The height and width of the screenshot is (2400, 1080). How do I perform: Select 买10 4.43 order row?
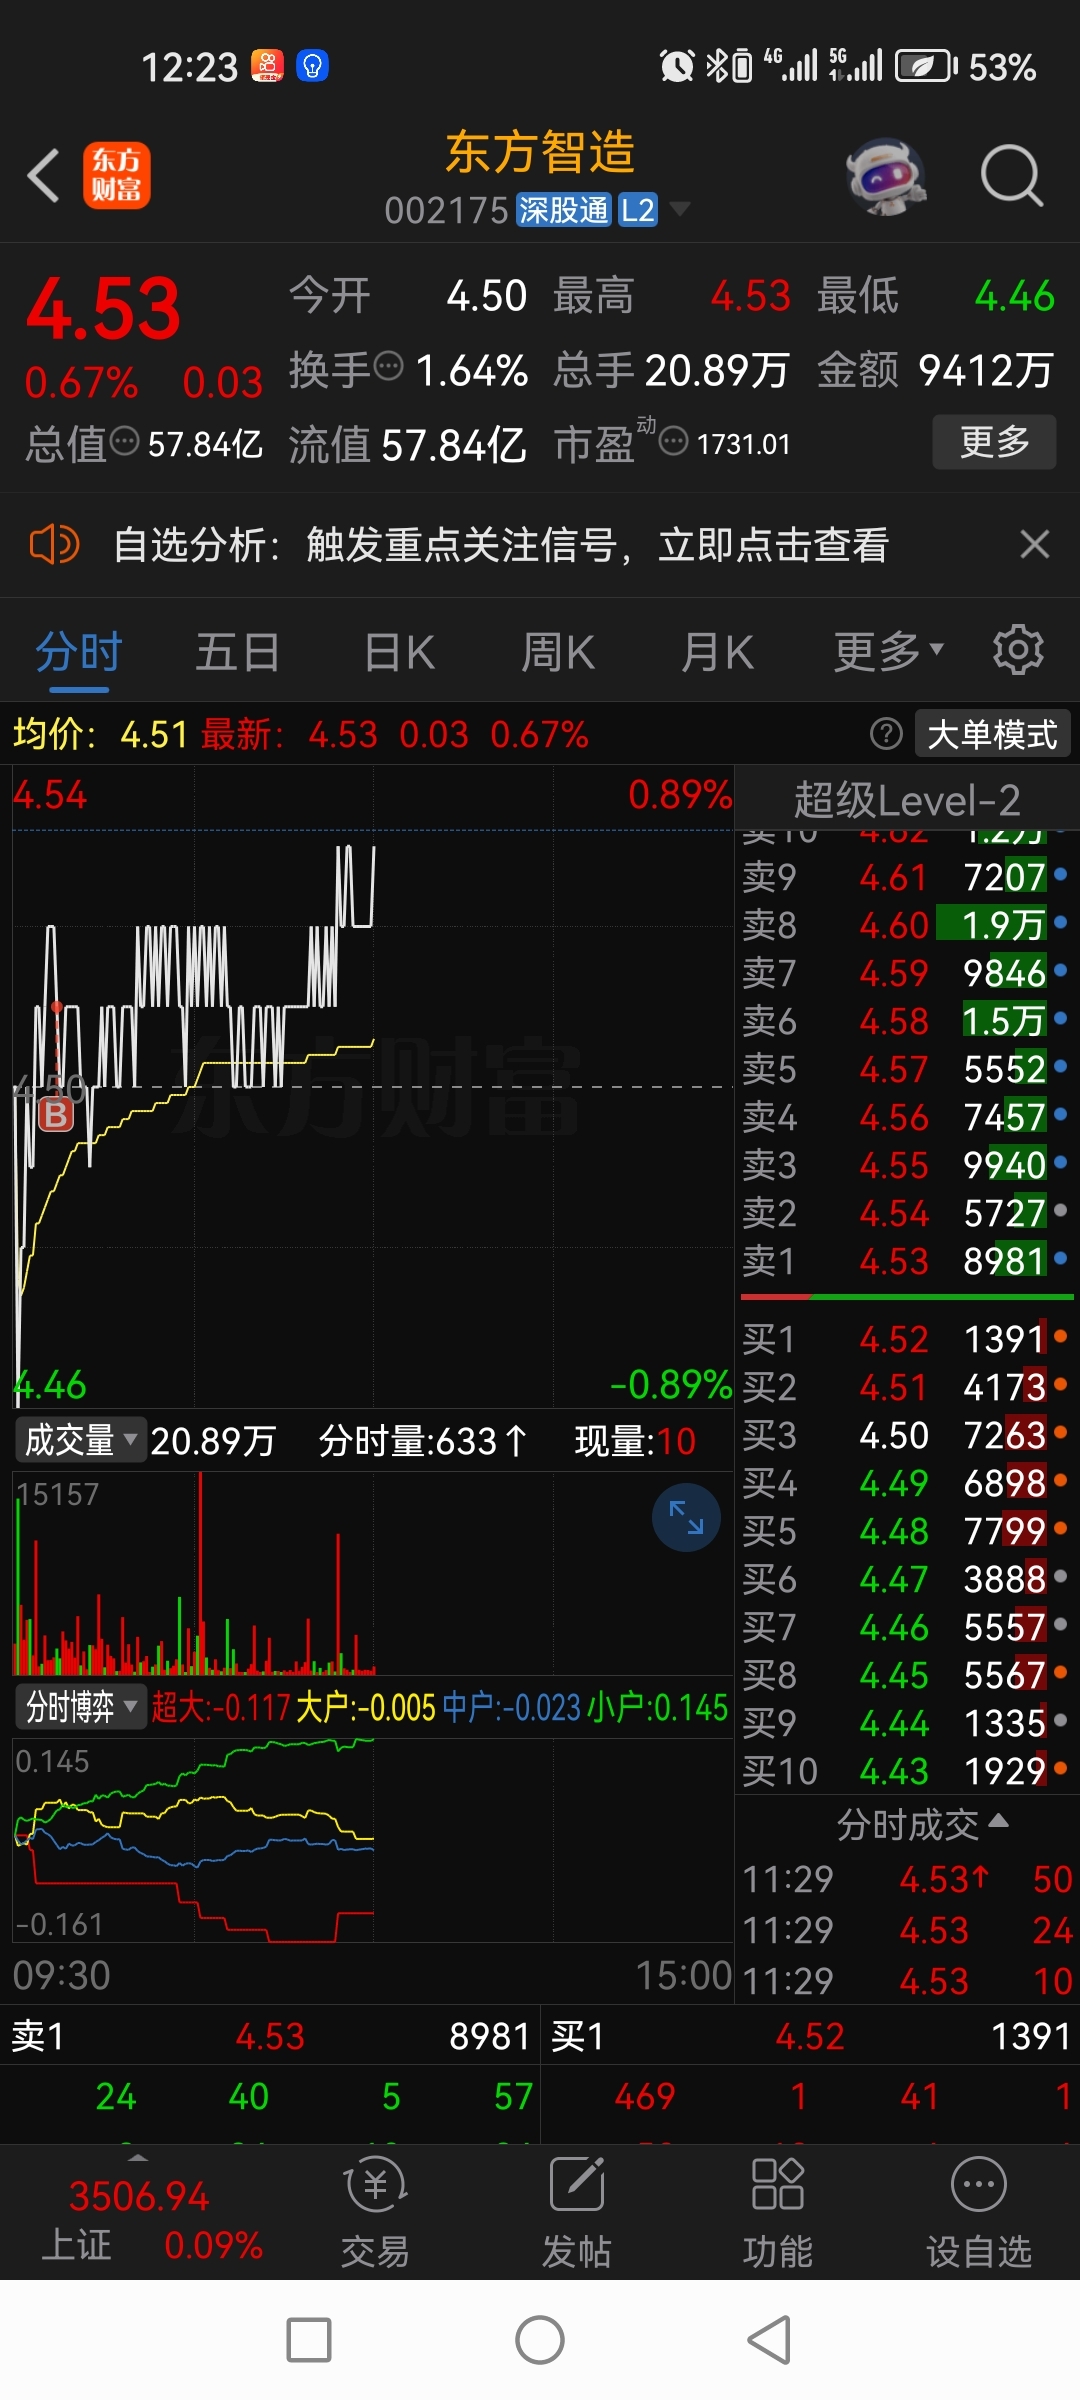[907, 1771]
